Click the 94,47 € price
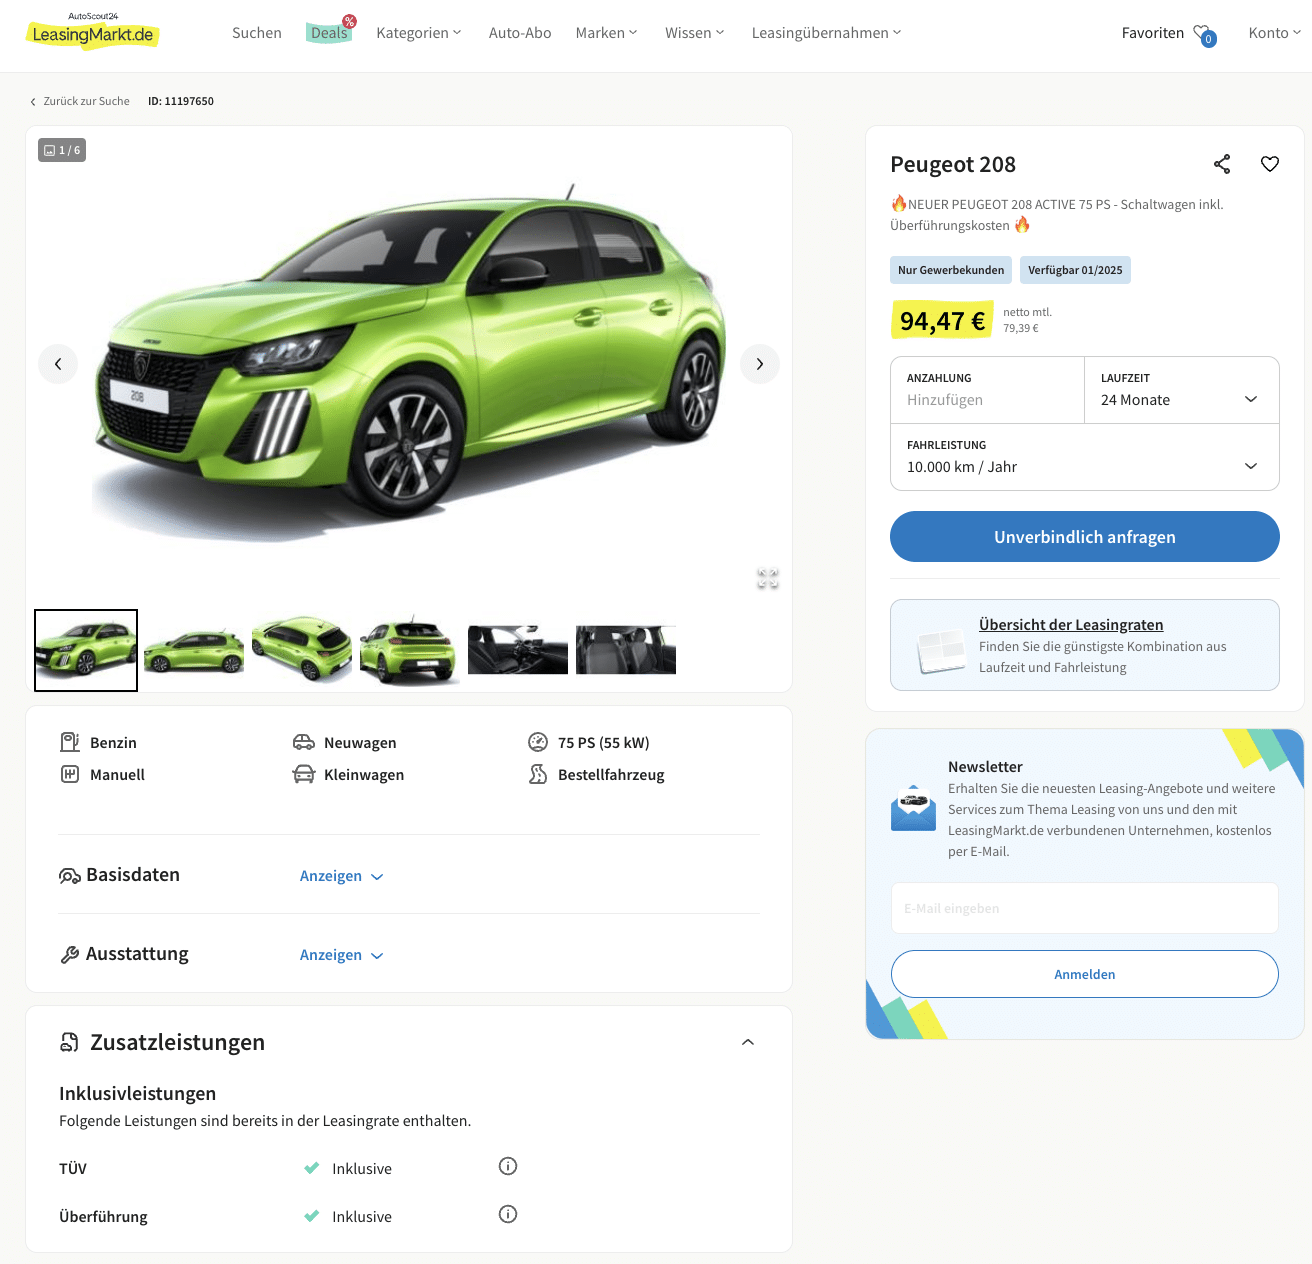This screenshot has width=1312, height=1264. tap(942, 320)
